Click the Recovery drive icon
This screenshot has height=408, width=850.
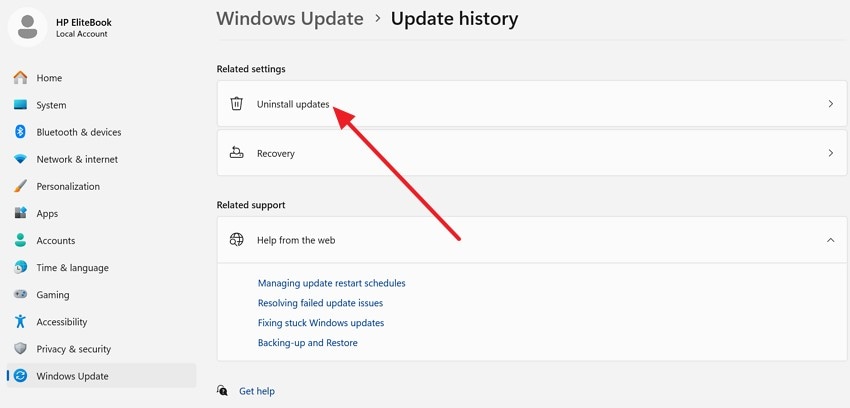(236, 153)
